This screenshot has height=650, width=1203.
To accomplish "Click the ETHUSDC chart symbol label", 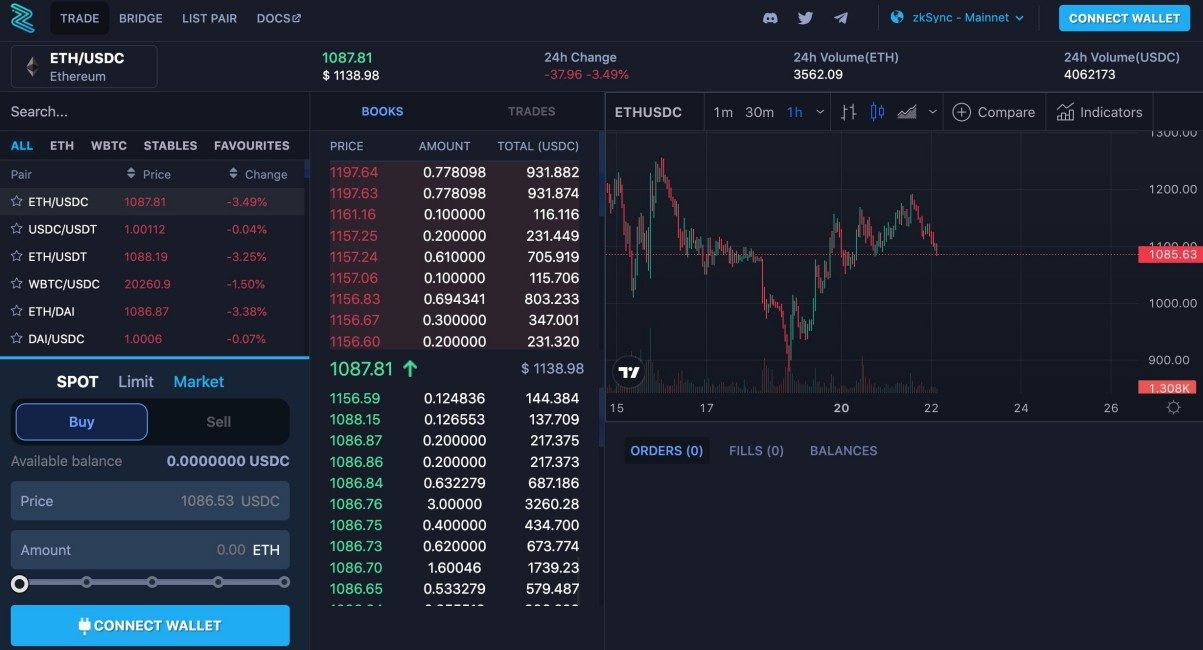I will click(648, 112).
